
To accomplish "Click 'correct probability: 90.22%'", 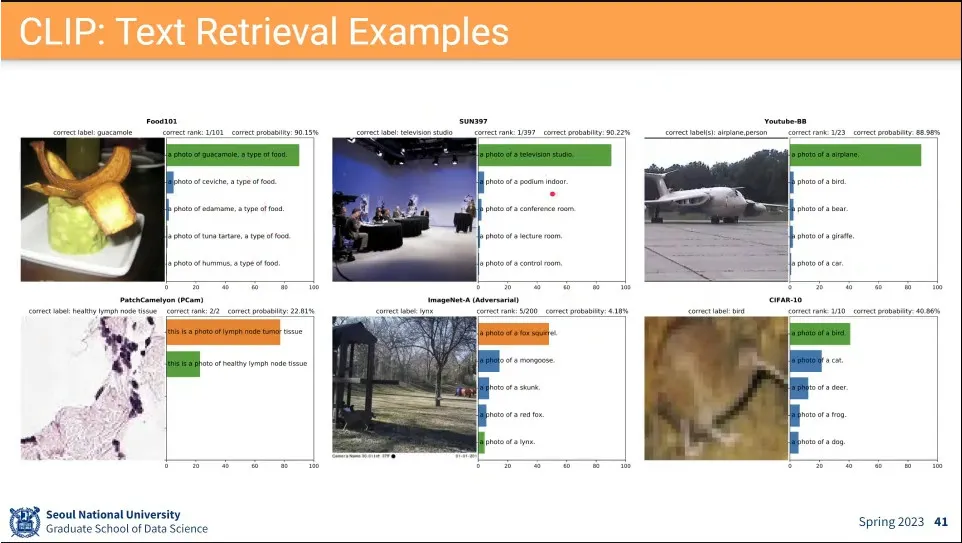I will click(587, 133).
